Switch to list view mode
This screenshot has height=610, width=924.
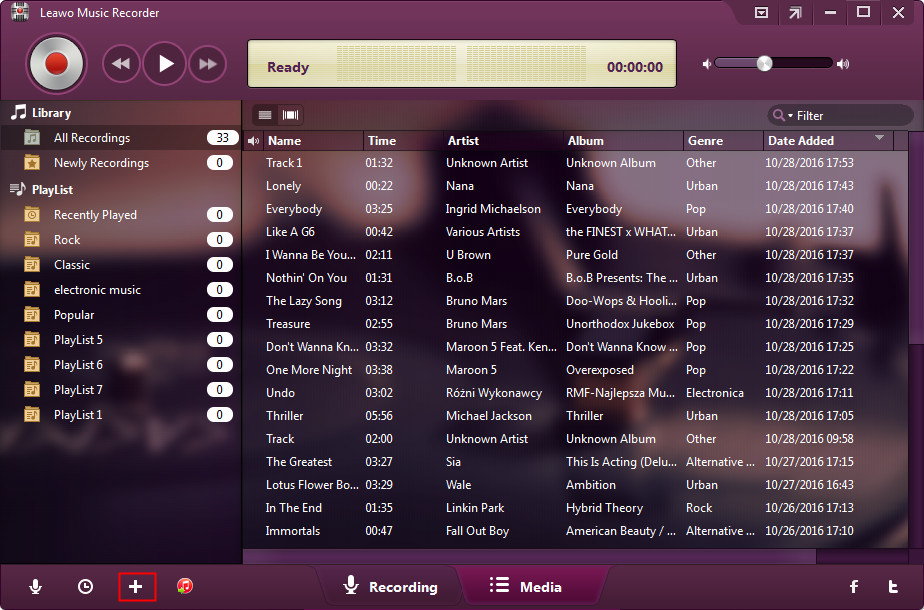(265, 115)
